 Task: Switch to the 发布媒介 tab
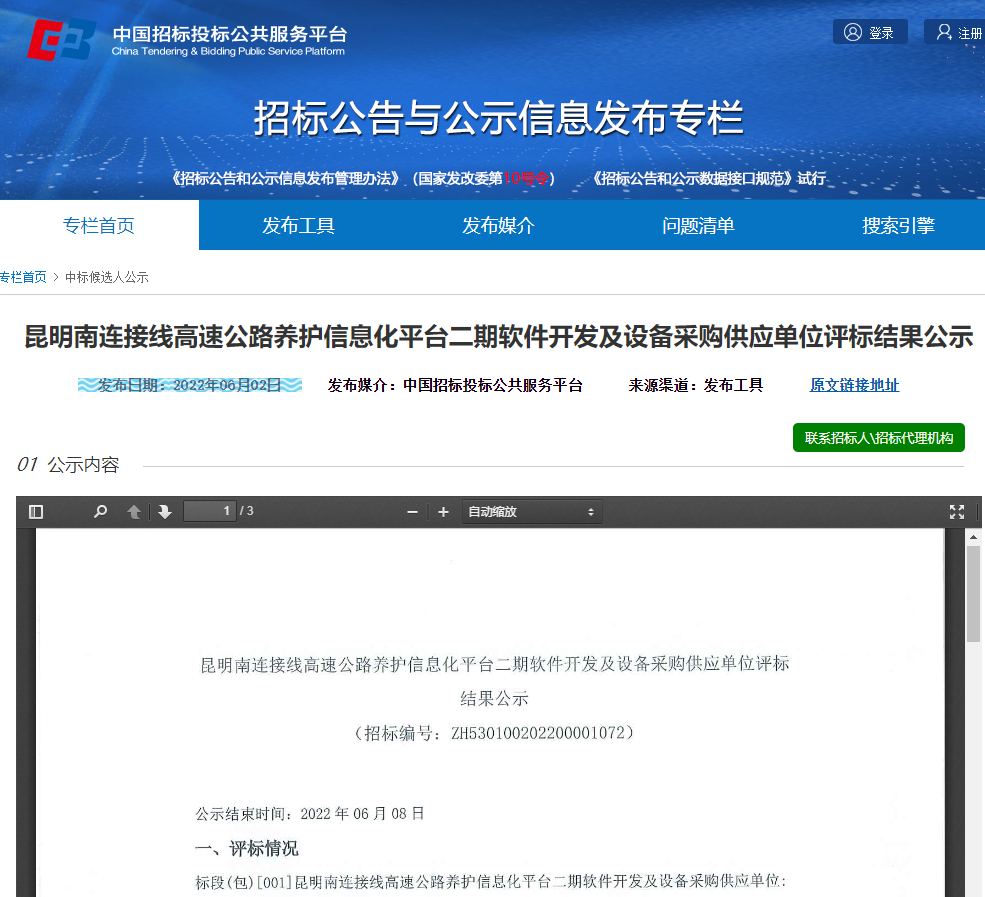tap(498, 227)
